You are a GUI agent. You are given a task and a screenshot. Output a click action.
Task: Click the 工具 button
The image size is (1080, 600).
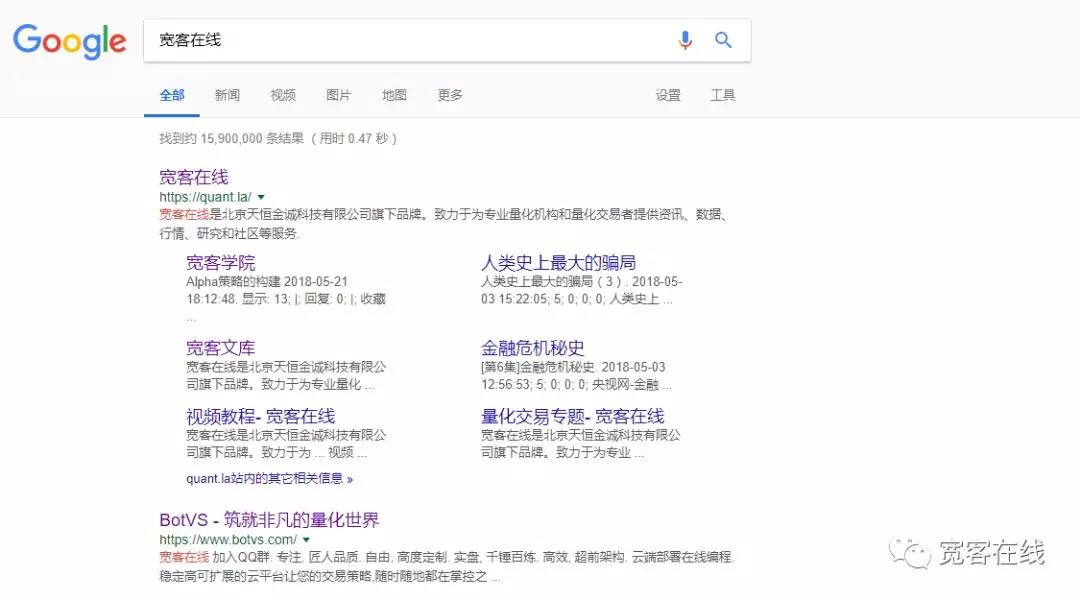pyautogui.click(x=723, y=95)
